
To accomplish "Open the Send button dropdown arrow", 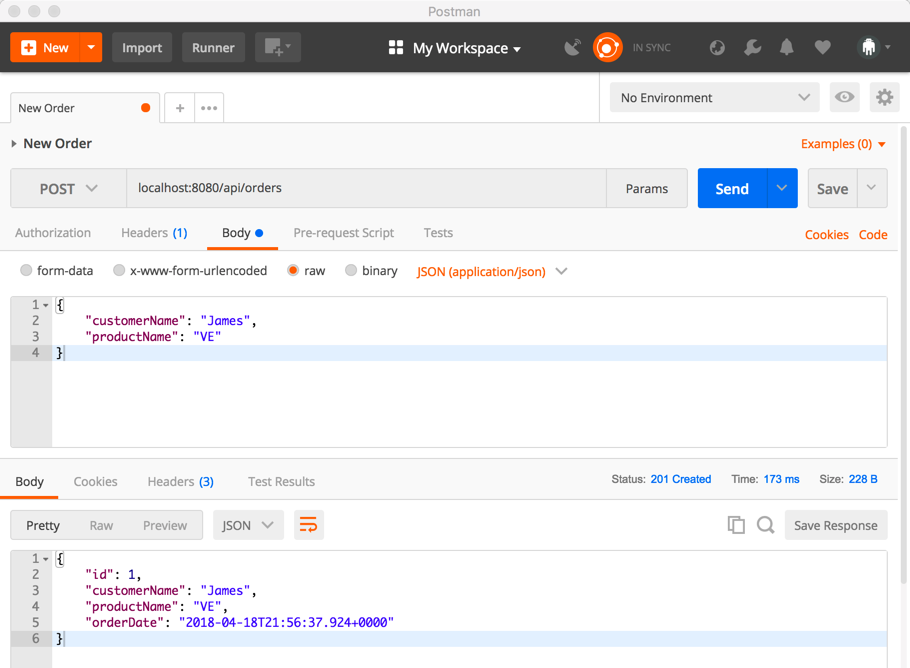I will (782, 188).
